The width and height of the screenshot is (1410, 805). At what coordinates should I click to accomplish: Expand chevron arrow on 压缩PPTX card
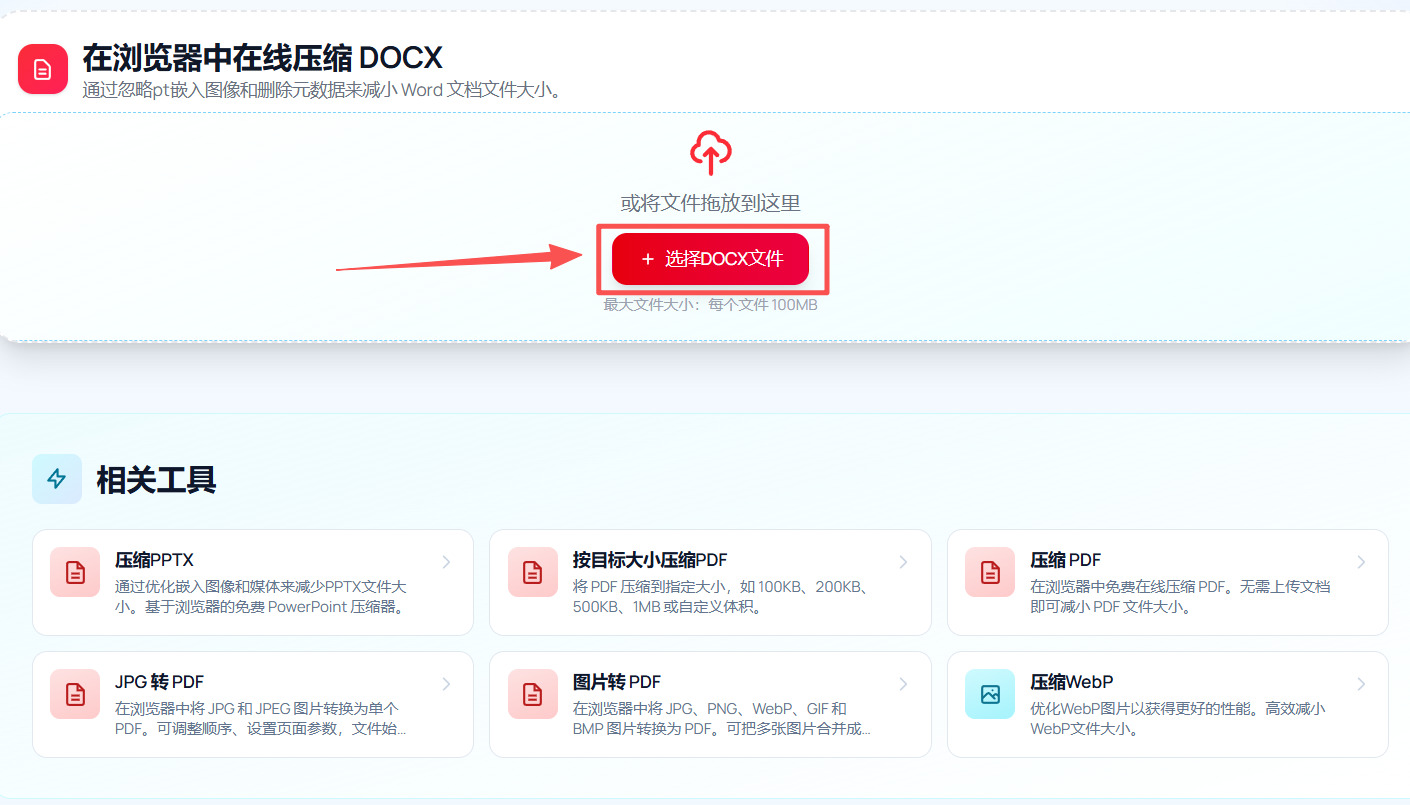tap(446, 562)
